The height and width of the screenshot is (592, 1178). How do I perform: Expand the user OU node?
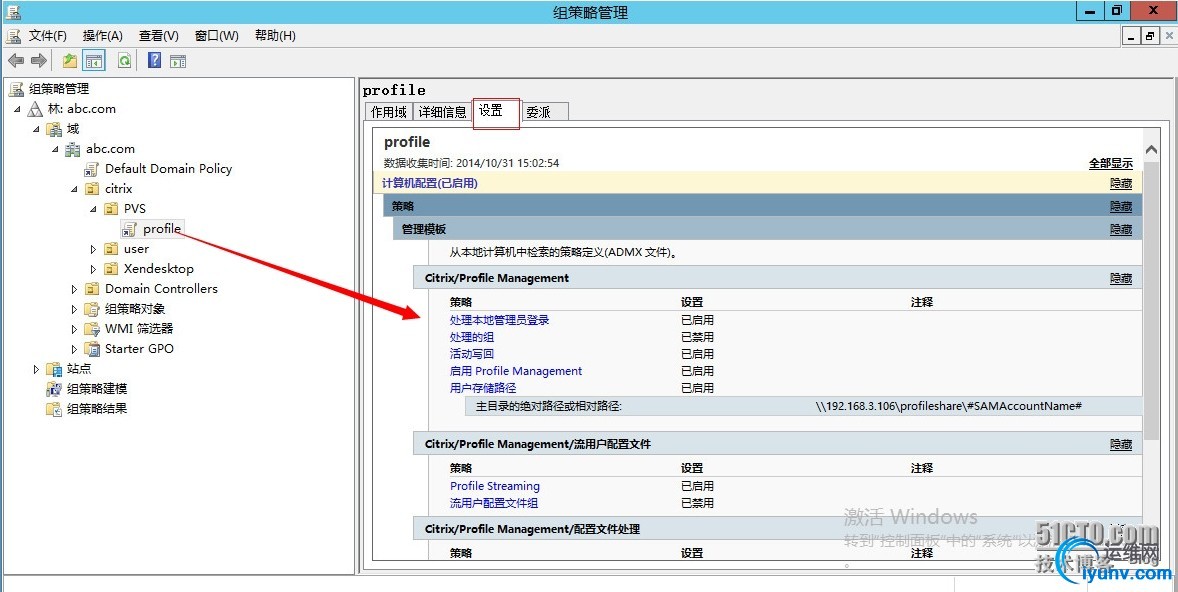click(x=93, y=249)
